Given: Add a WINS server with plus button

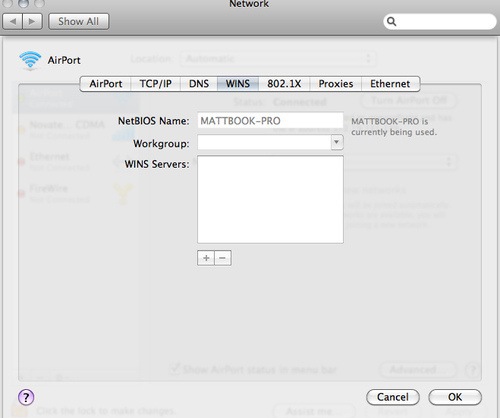Looking at the screenshot, I should [206, 258].
